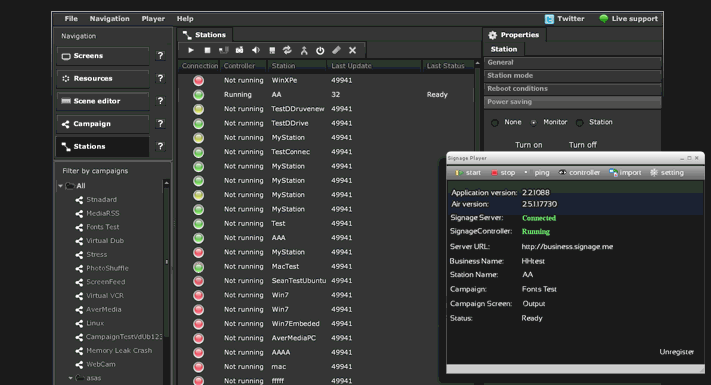Click the help question mark beside Stations nav

[160, 146]
